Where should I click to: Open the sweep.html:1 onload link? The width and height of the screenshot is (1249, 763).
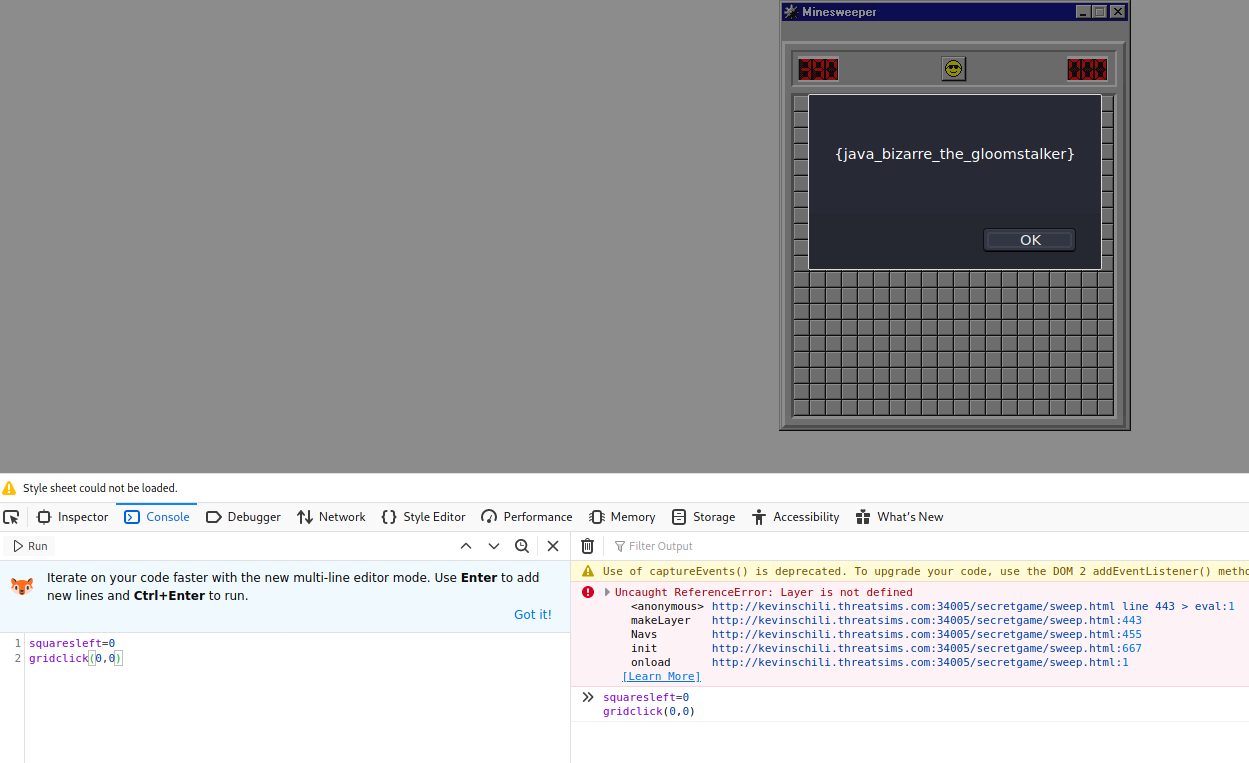920,663
